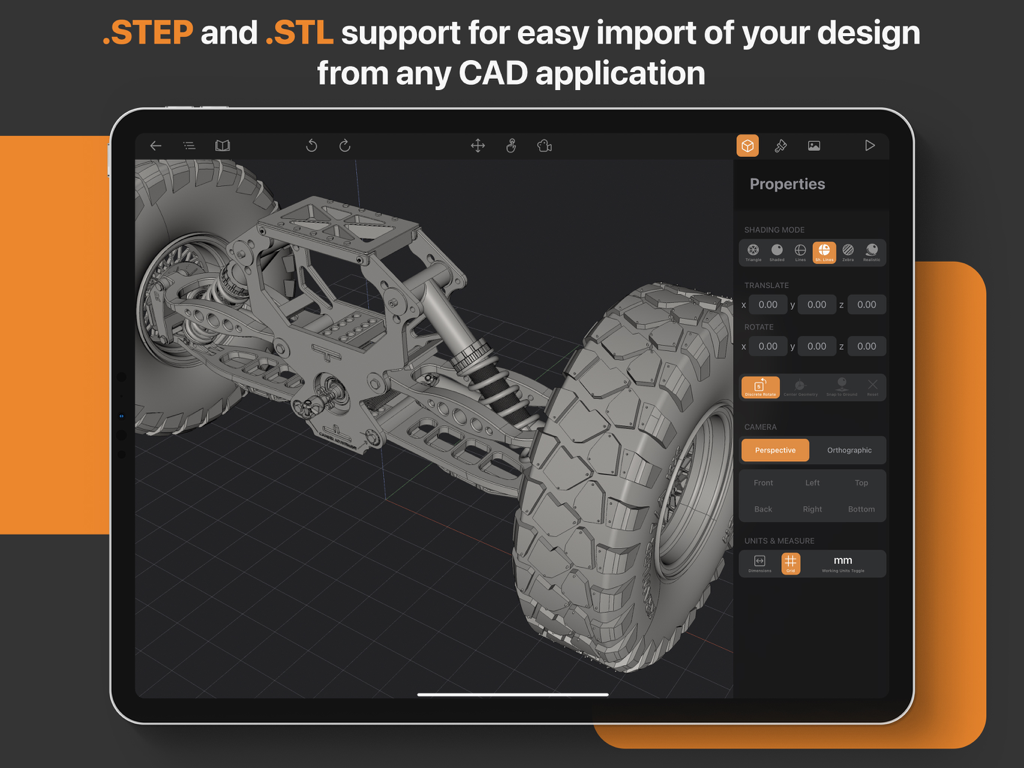Toggle the Dimensions display
Image resolution: width=1024 pixels, height=768 pixels.
pyautogui.click(x=758, y=563)
